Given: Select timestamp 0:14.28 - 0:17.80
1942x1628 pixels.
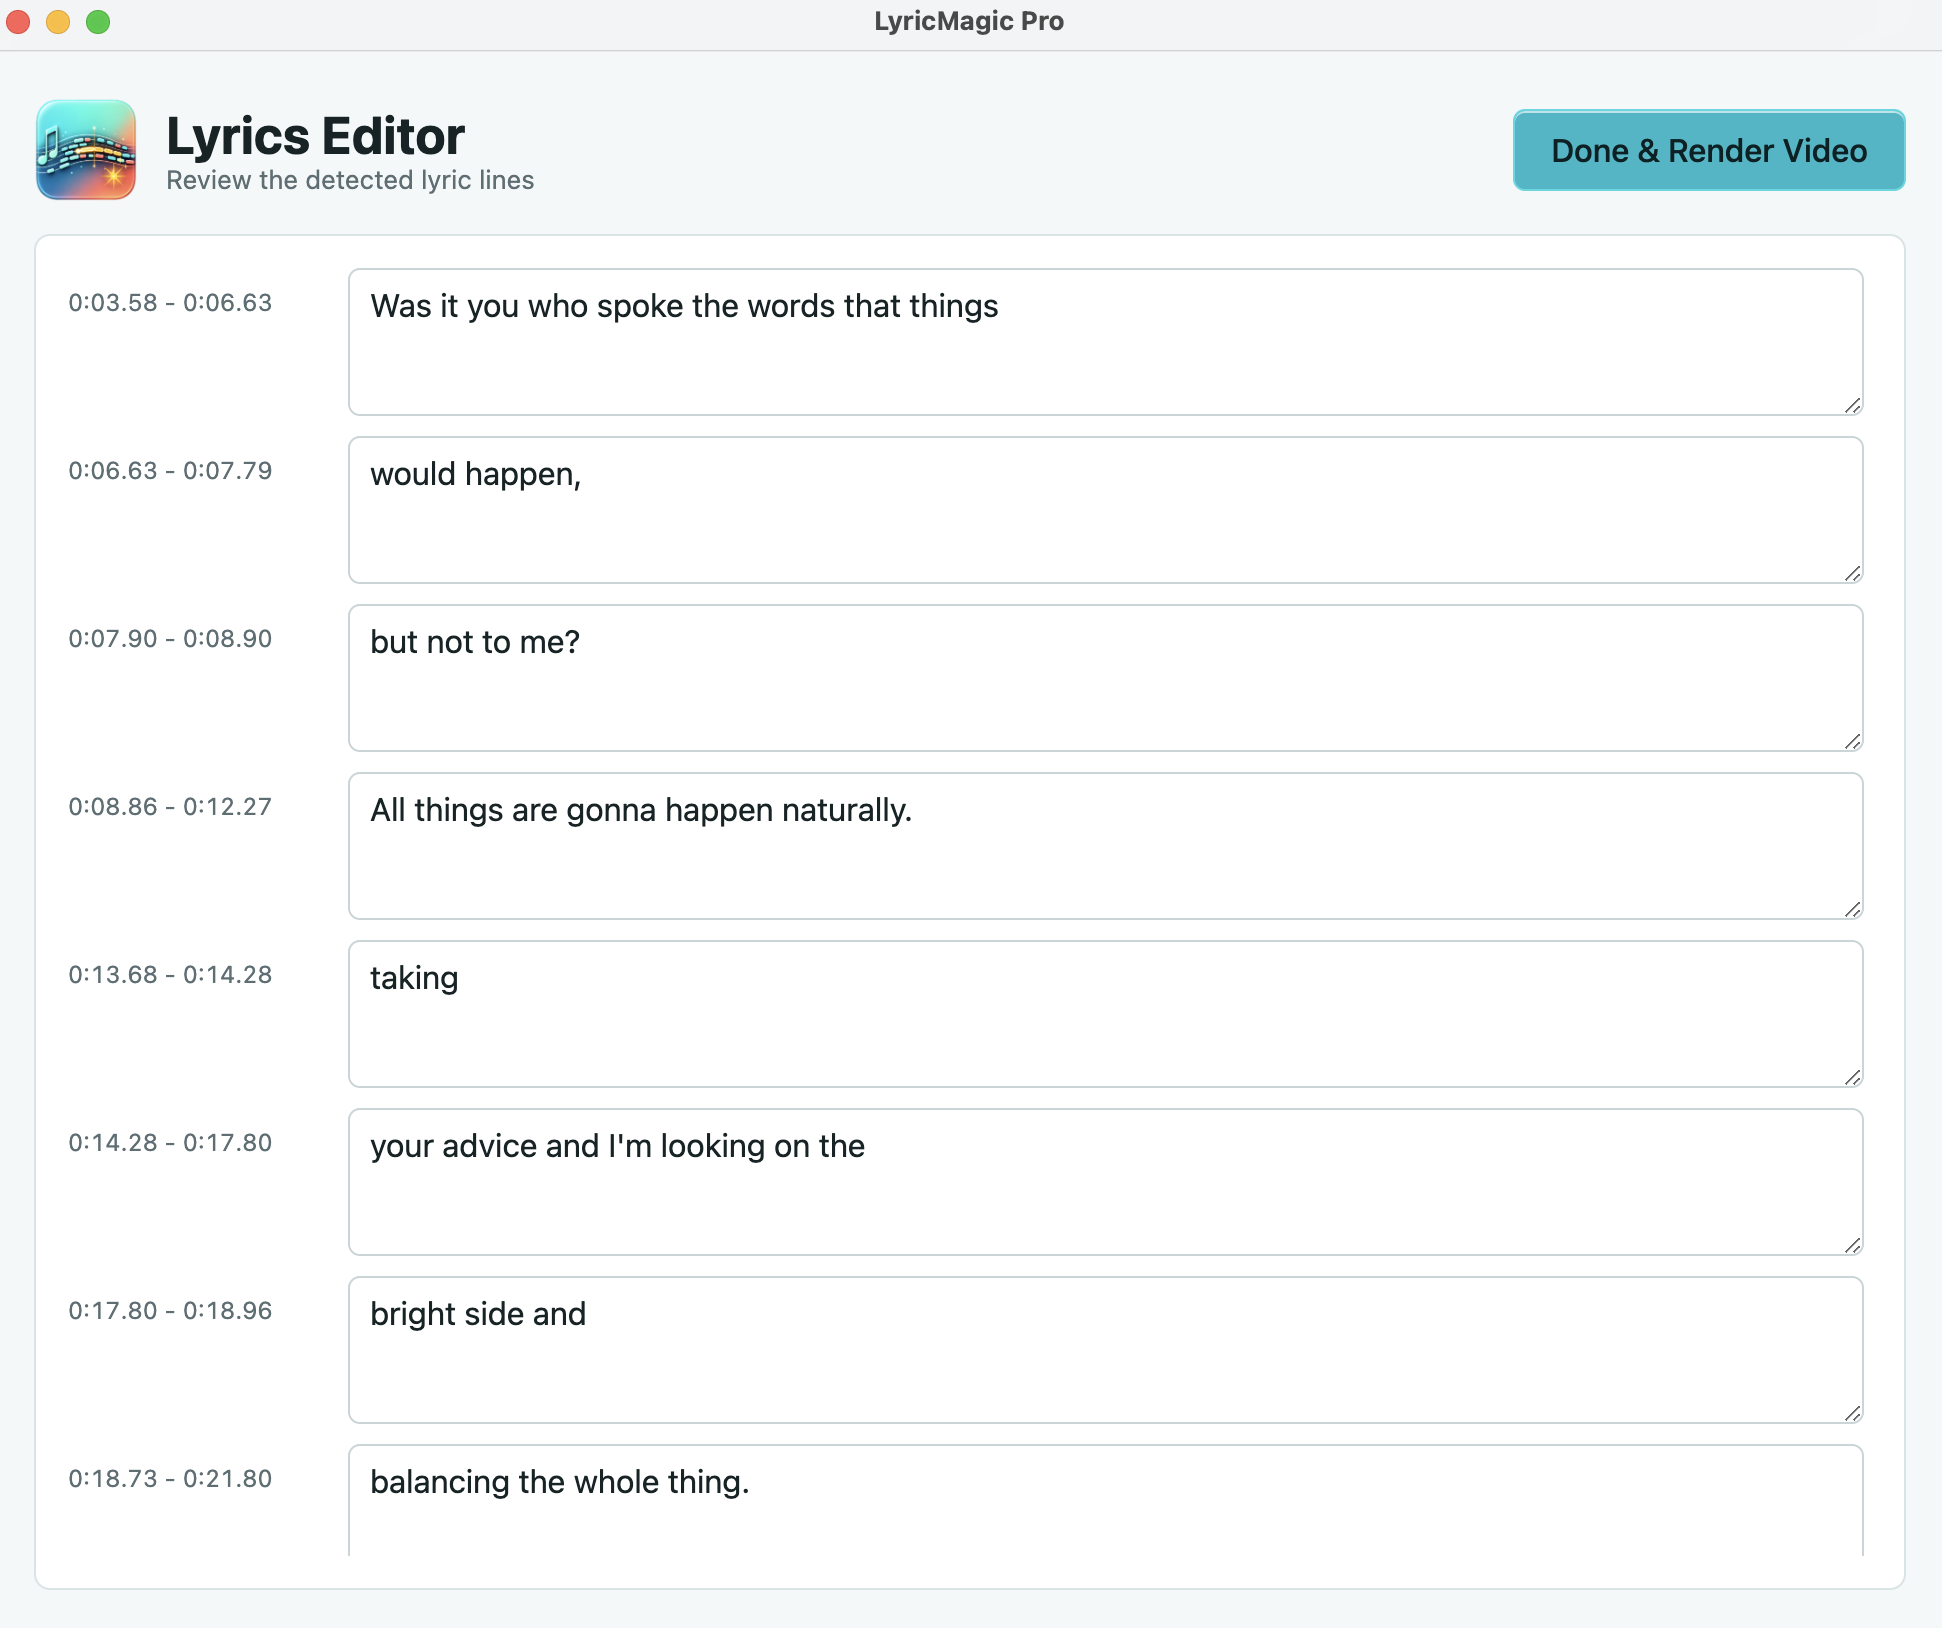Looking at the screenshot, I should click(170, 1143).
